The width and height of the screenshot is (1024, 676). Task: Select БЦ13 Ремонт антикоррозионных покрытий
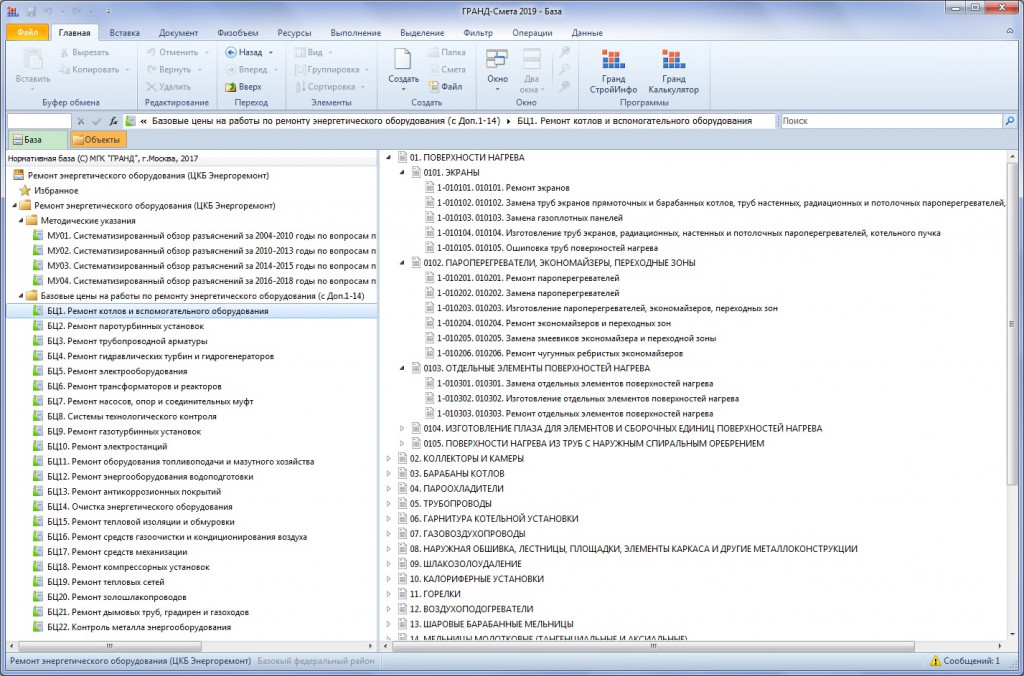127,491
